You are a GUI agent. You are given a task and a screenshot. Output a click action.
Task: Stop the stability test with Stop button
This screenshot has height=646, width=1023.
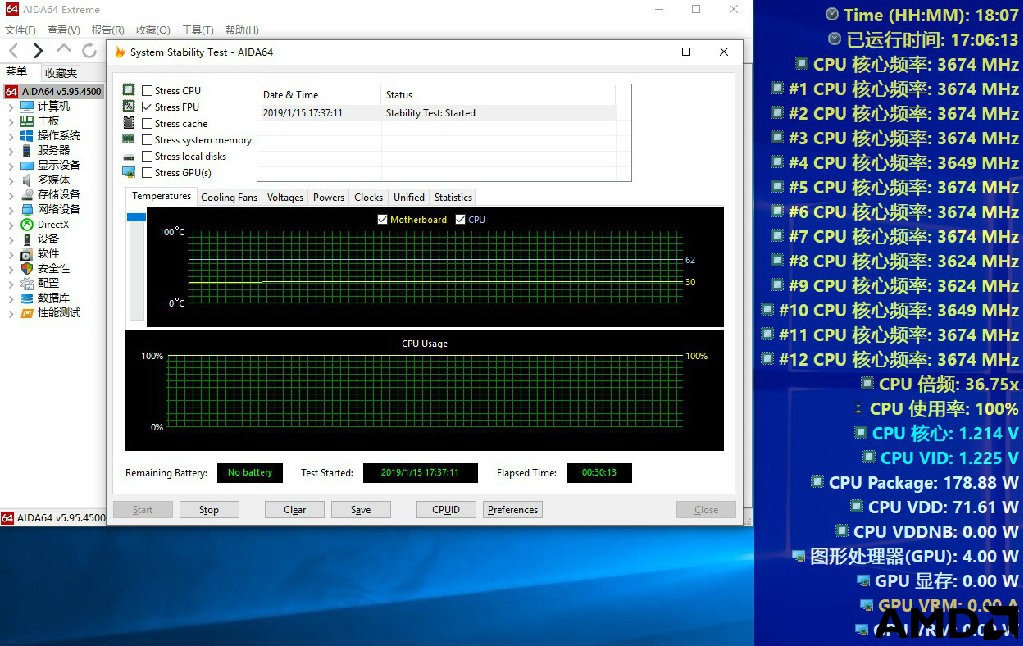[209, 510]
